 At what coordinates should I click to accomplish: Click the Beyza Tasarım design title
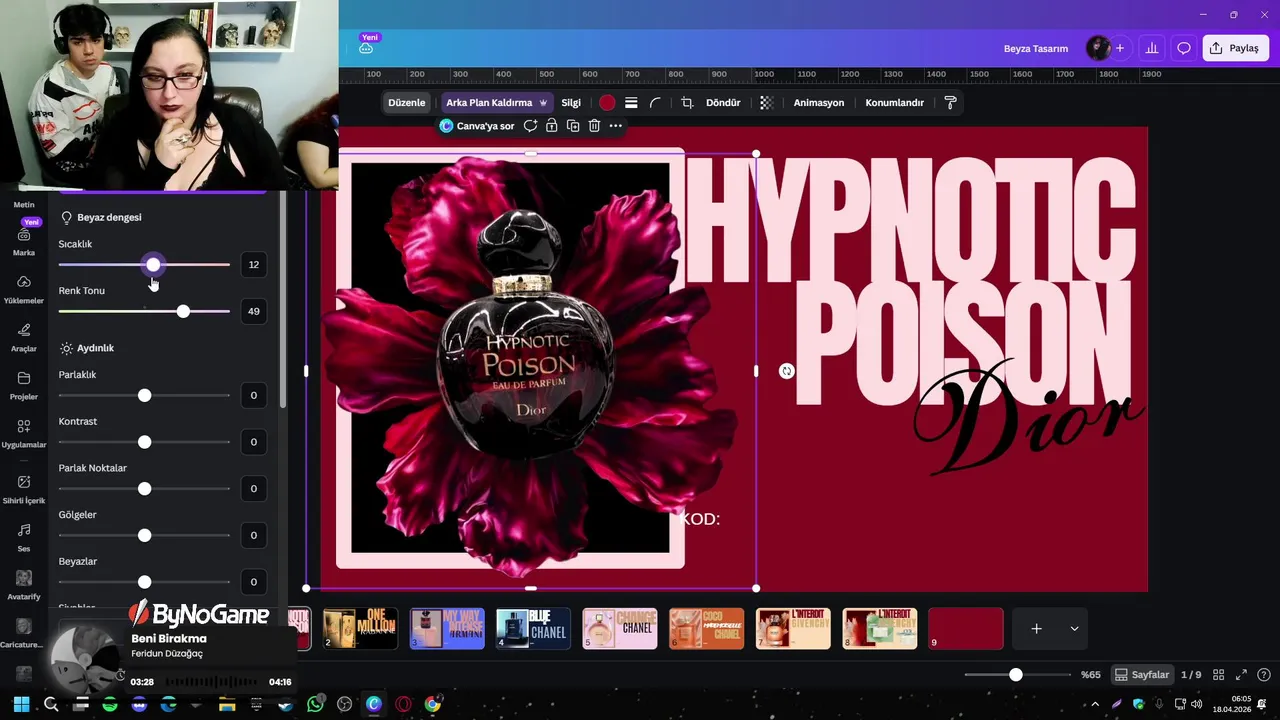click(x=1036, y=48)
